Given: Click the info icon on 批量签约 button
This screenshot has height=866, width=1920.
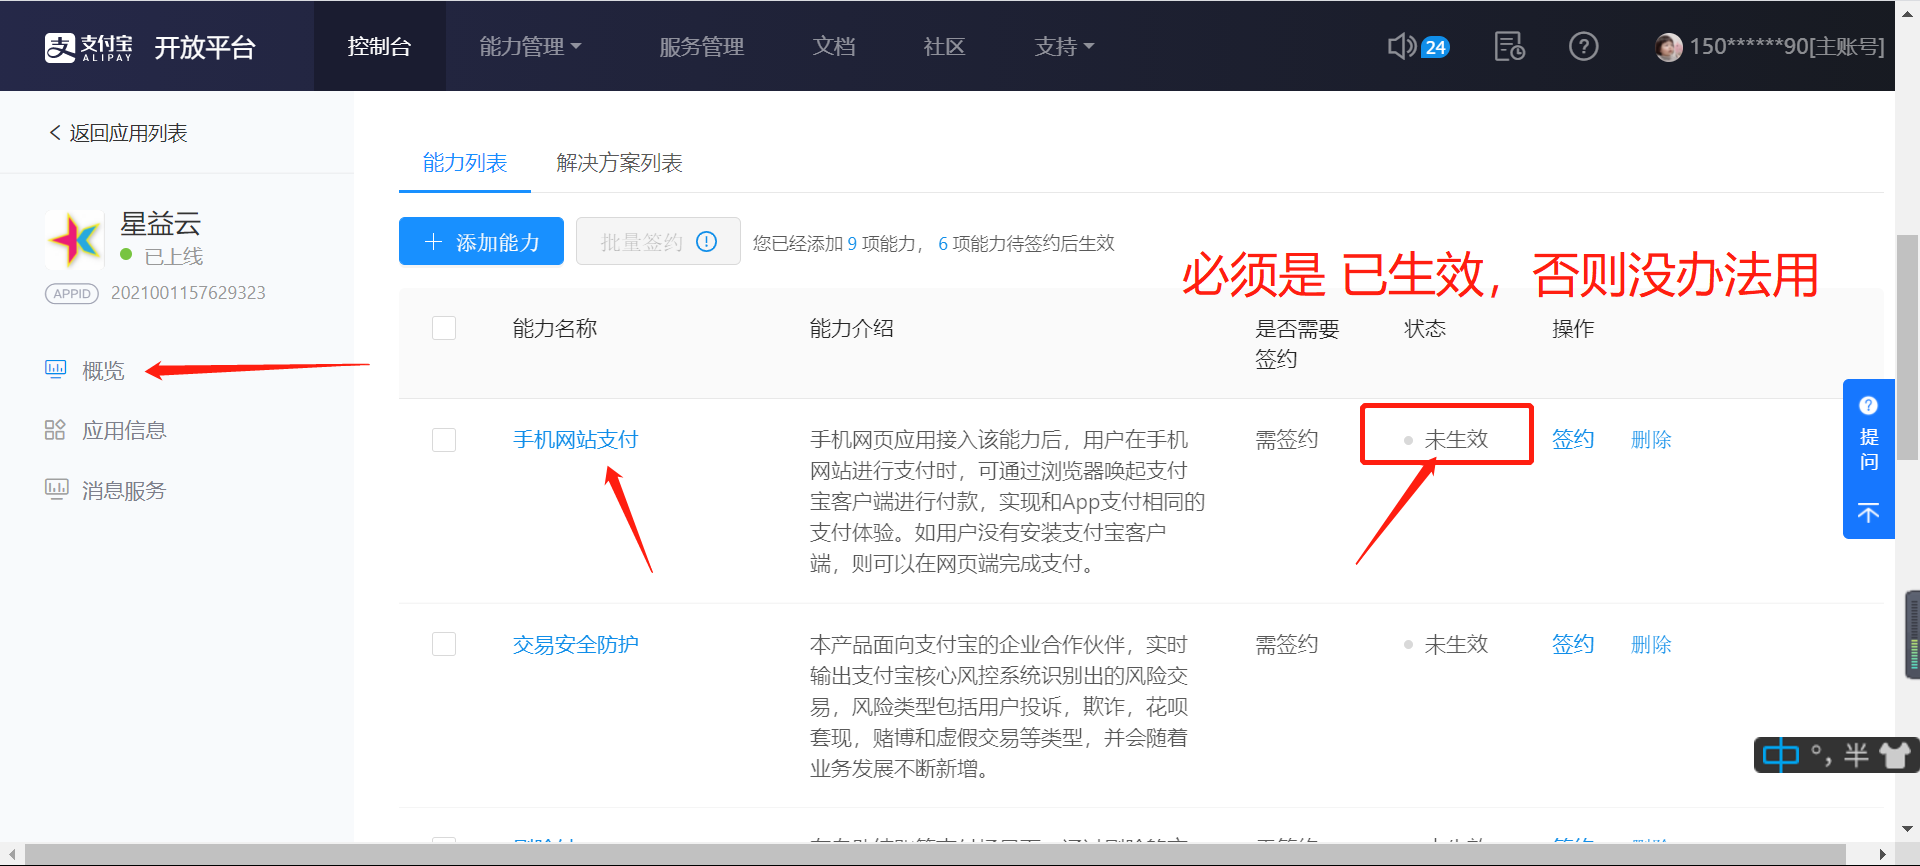Looking at the screenshot, I should tap(706, 242).
